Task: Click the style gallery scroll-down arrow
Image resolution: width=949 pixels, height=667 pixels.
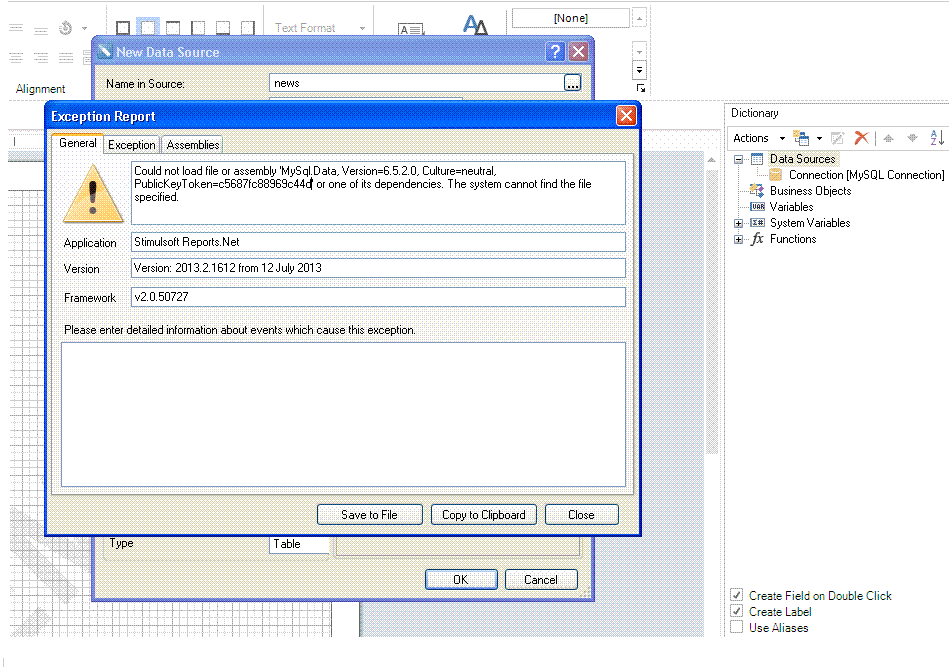Action: pos(639,51)
